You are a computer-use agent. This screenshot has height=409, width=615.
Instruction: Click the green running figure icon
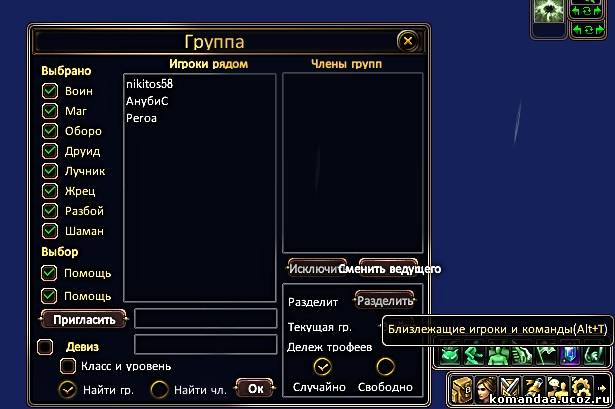coord(475,356)
